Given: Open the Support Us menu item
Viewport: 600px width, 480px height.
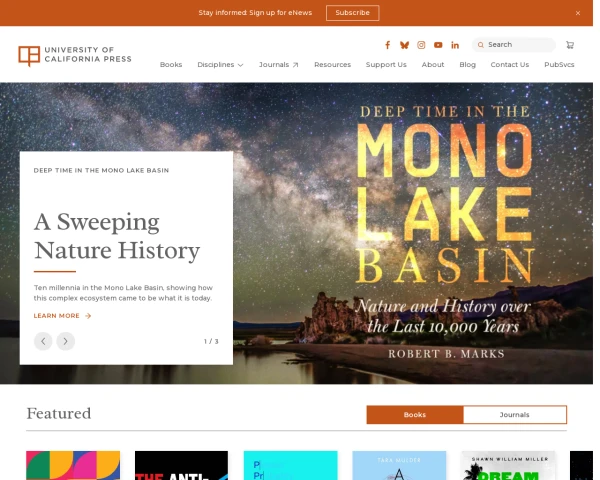Looking at the screenshot, I should (x=386, y=65).
